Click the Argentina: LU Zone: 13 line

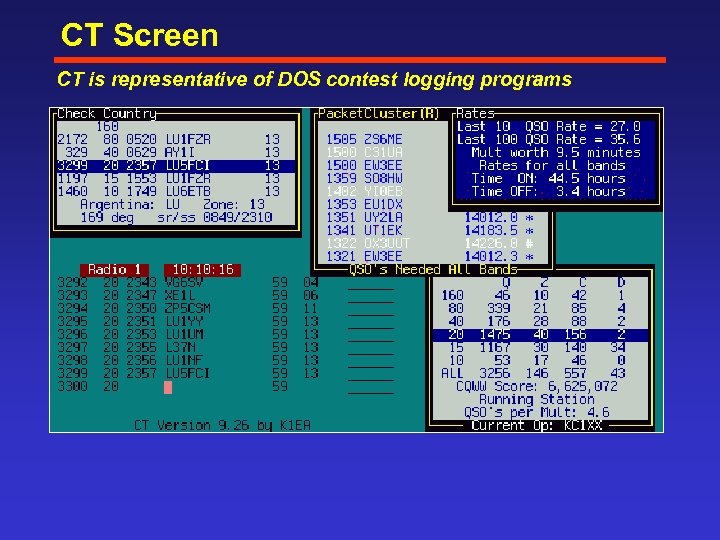(x=173, y=204)
